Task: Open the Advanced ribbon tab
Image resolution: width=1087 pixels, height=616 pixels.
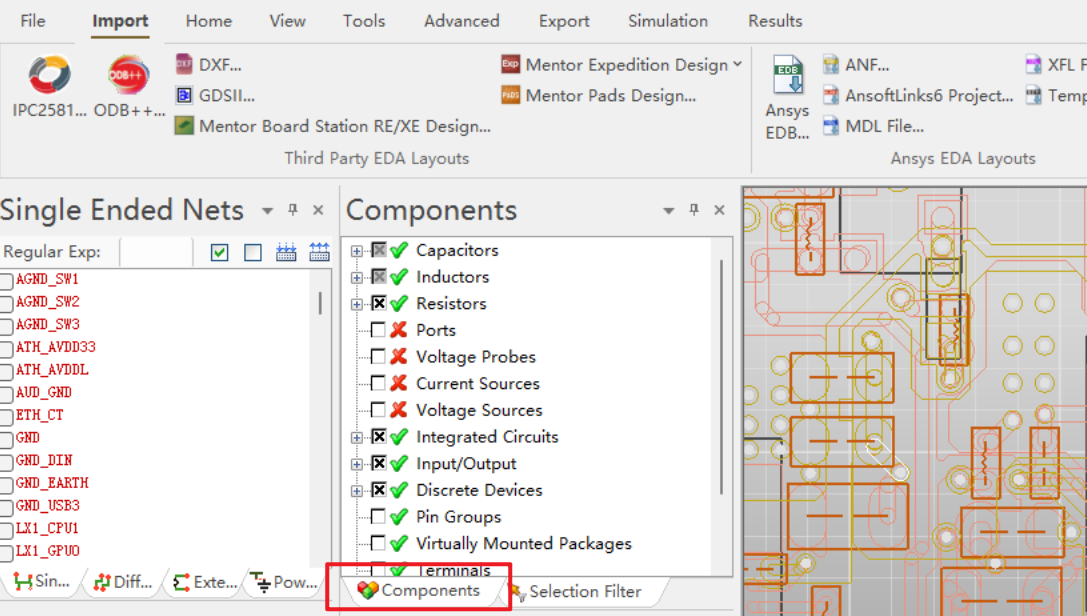Action: [x=462, y=21]
